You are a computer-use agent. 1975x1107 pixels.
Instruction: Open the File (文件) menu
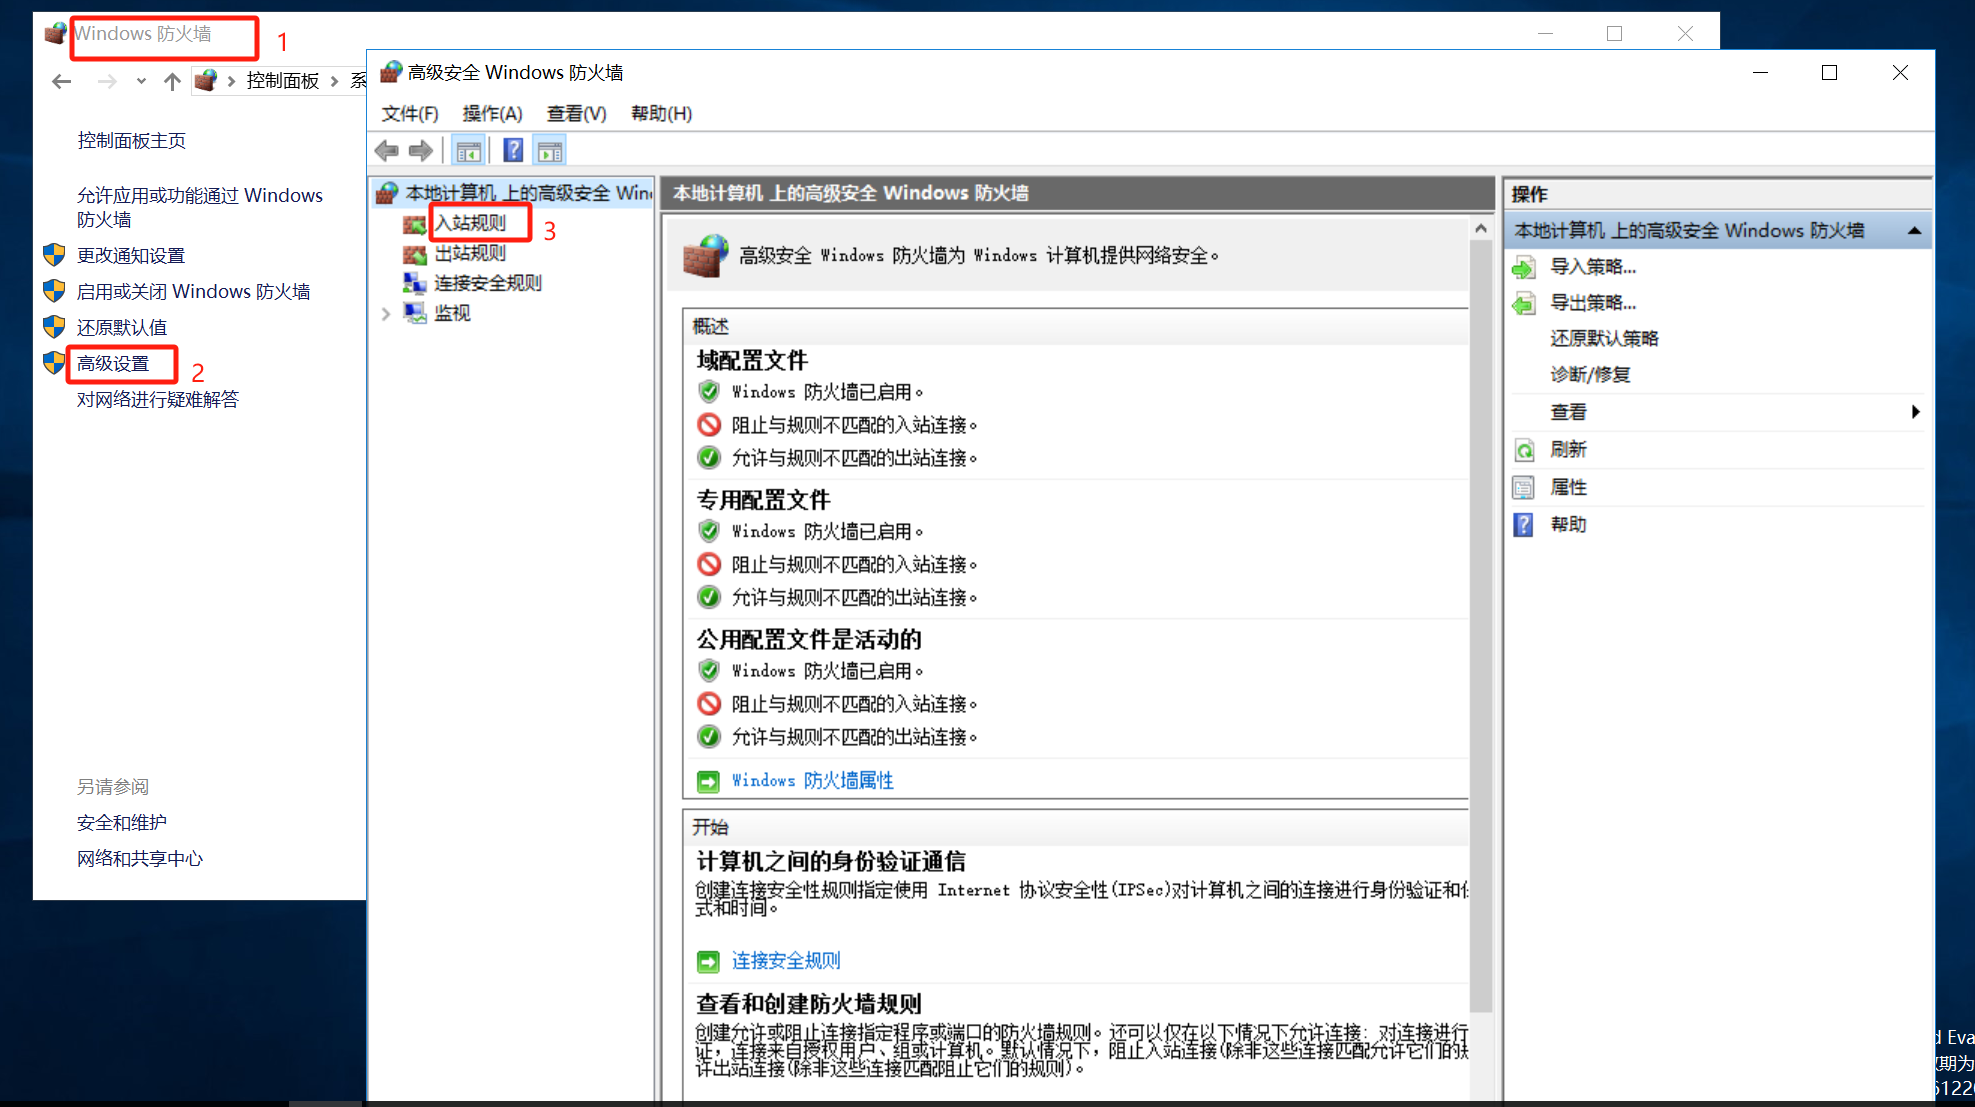coord(409,114)
